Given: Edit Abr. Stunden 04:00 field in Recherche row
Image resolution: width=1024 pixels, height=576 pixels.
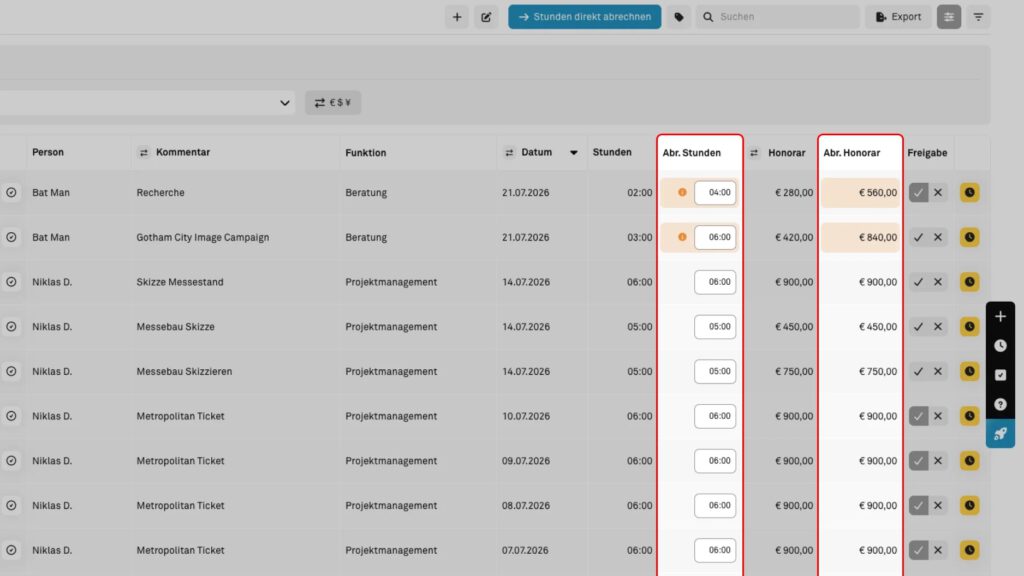Looking at the screenshot, I should [715, 193].
